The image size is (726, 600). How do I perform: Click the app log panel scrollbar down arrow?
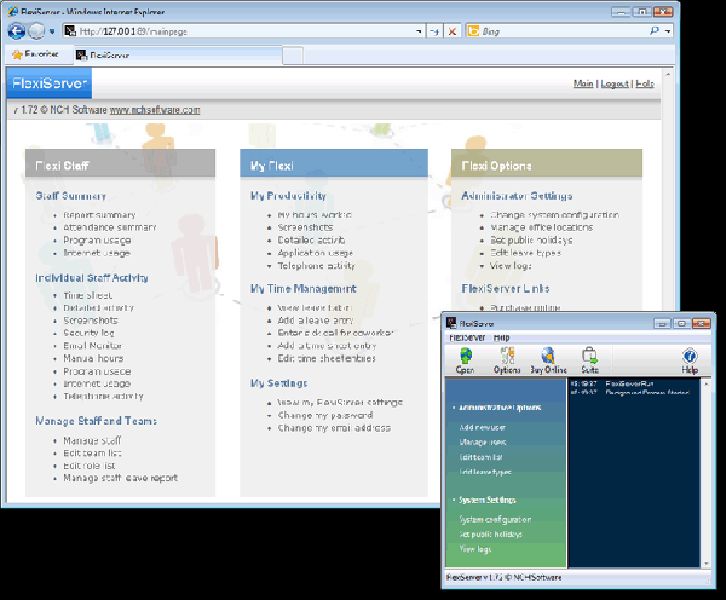tap(706, 563)
